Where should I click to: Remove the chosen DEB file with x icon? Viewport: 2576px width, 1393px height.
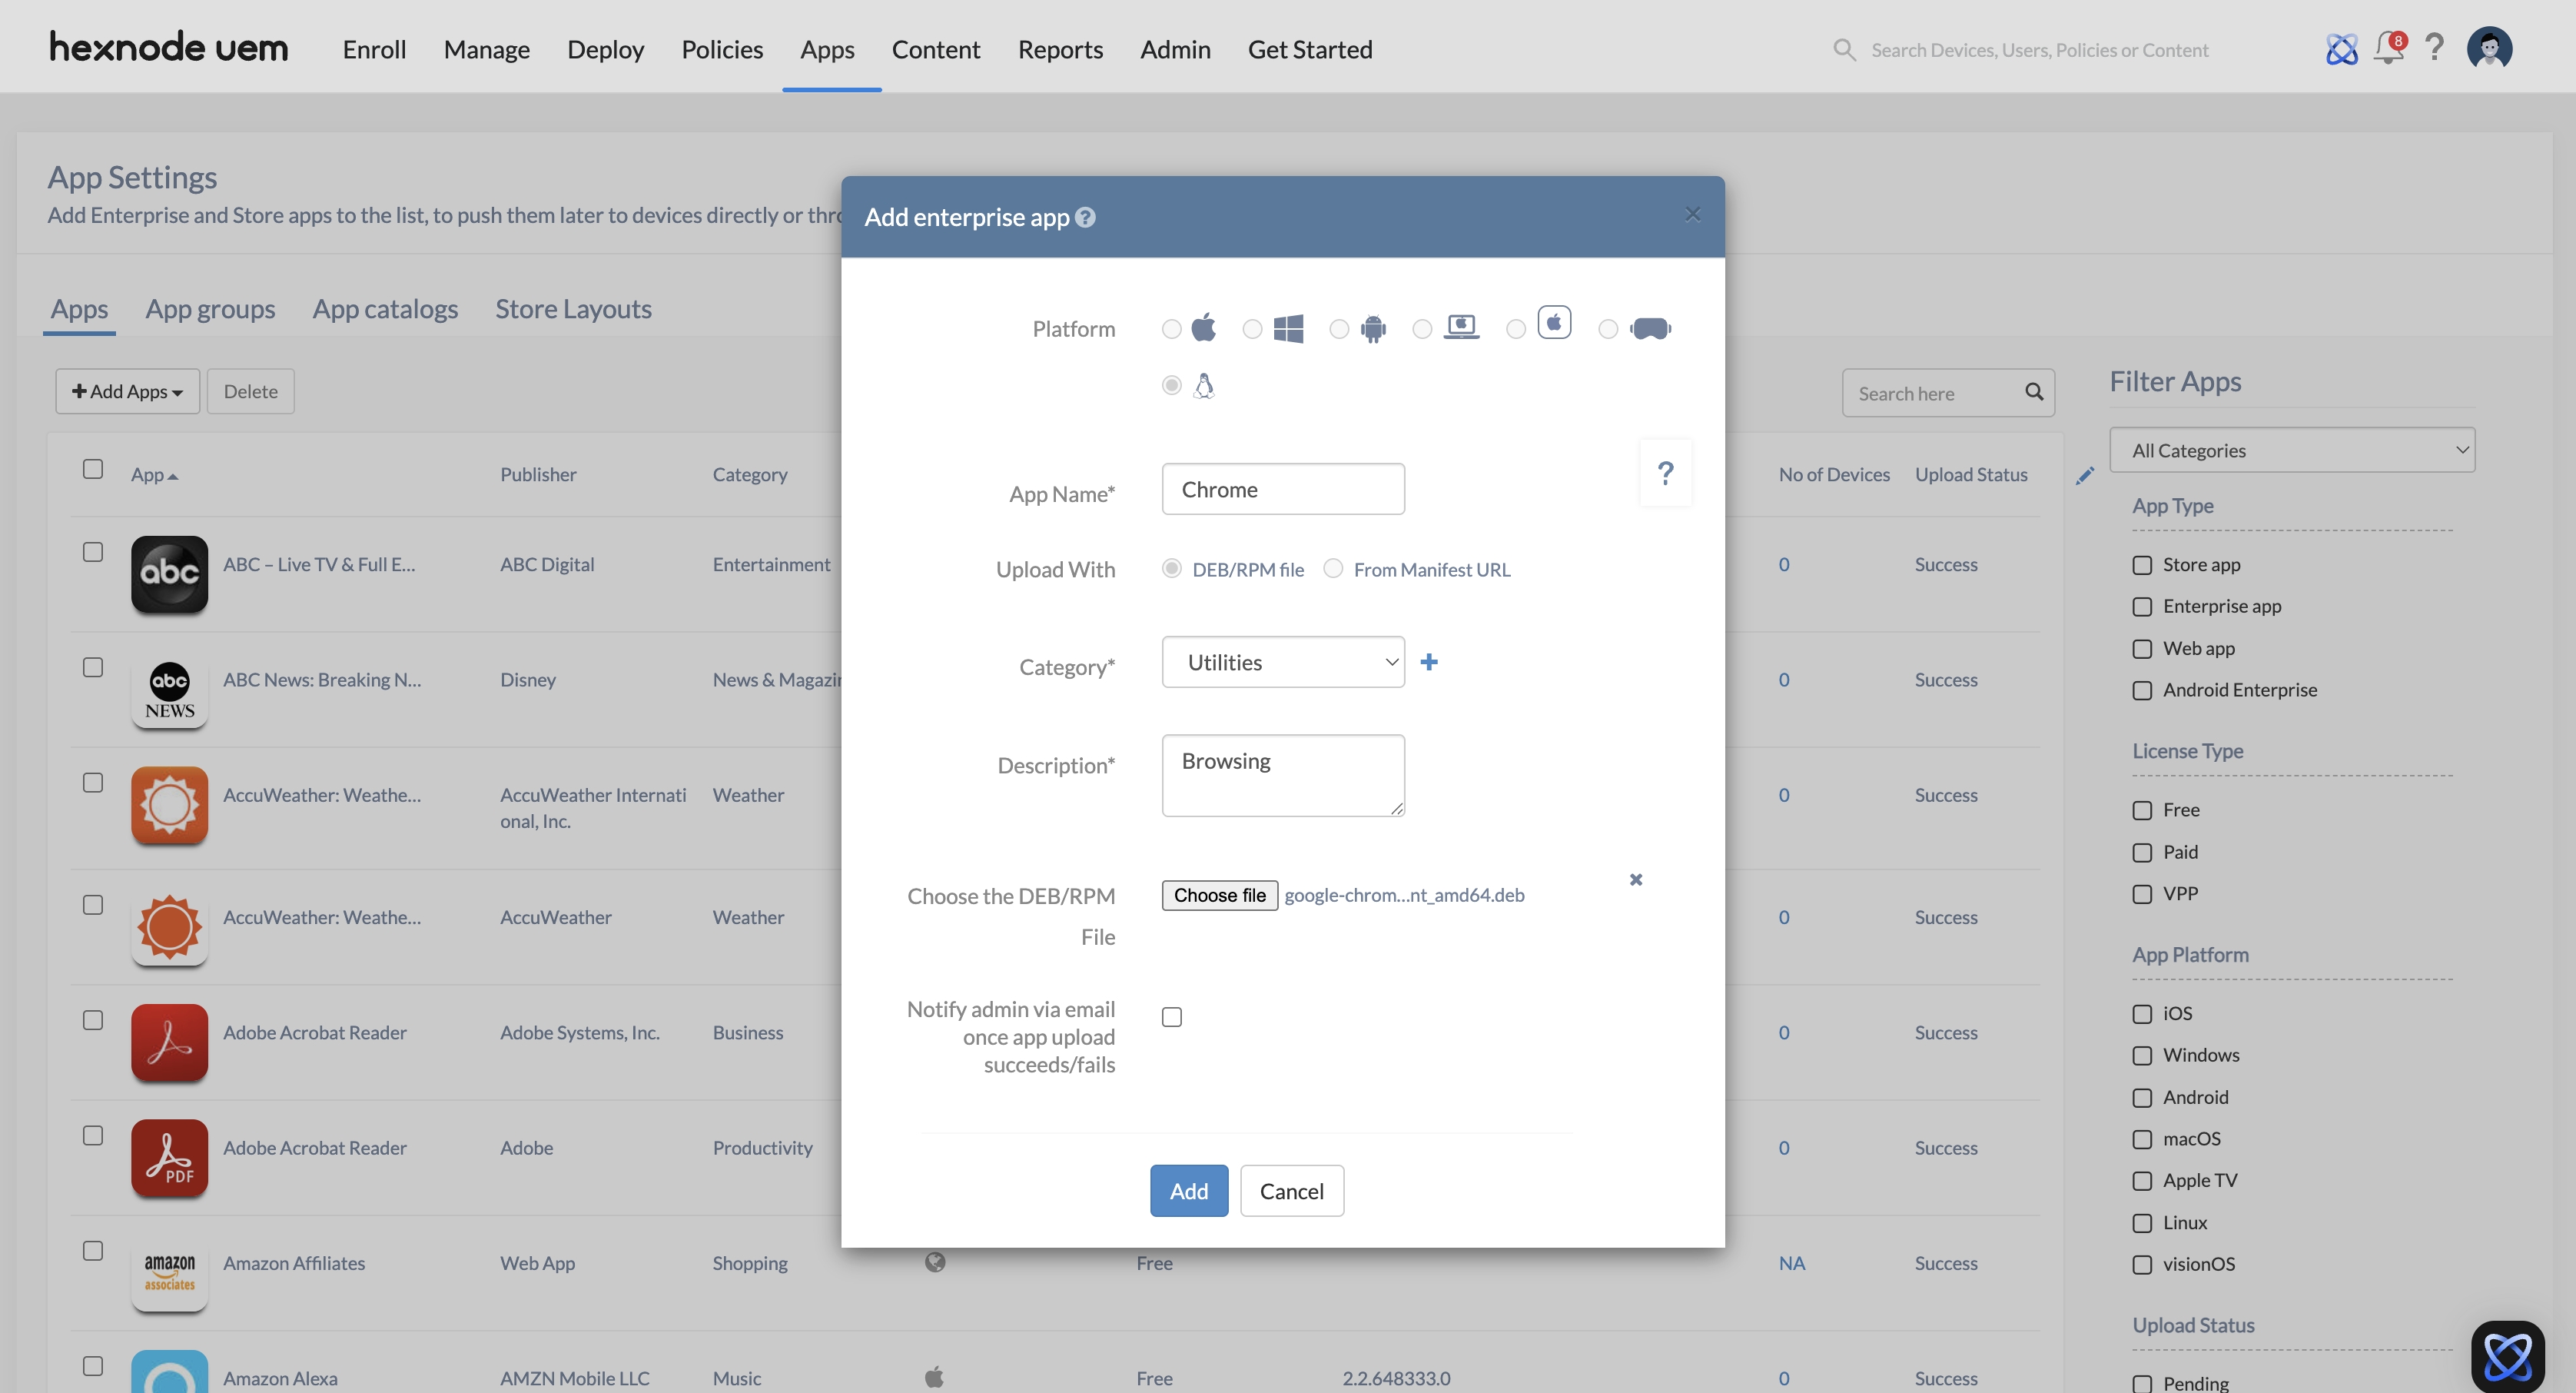(x=1636, y=880)
